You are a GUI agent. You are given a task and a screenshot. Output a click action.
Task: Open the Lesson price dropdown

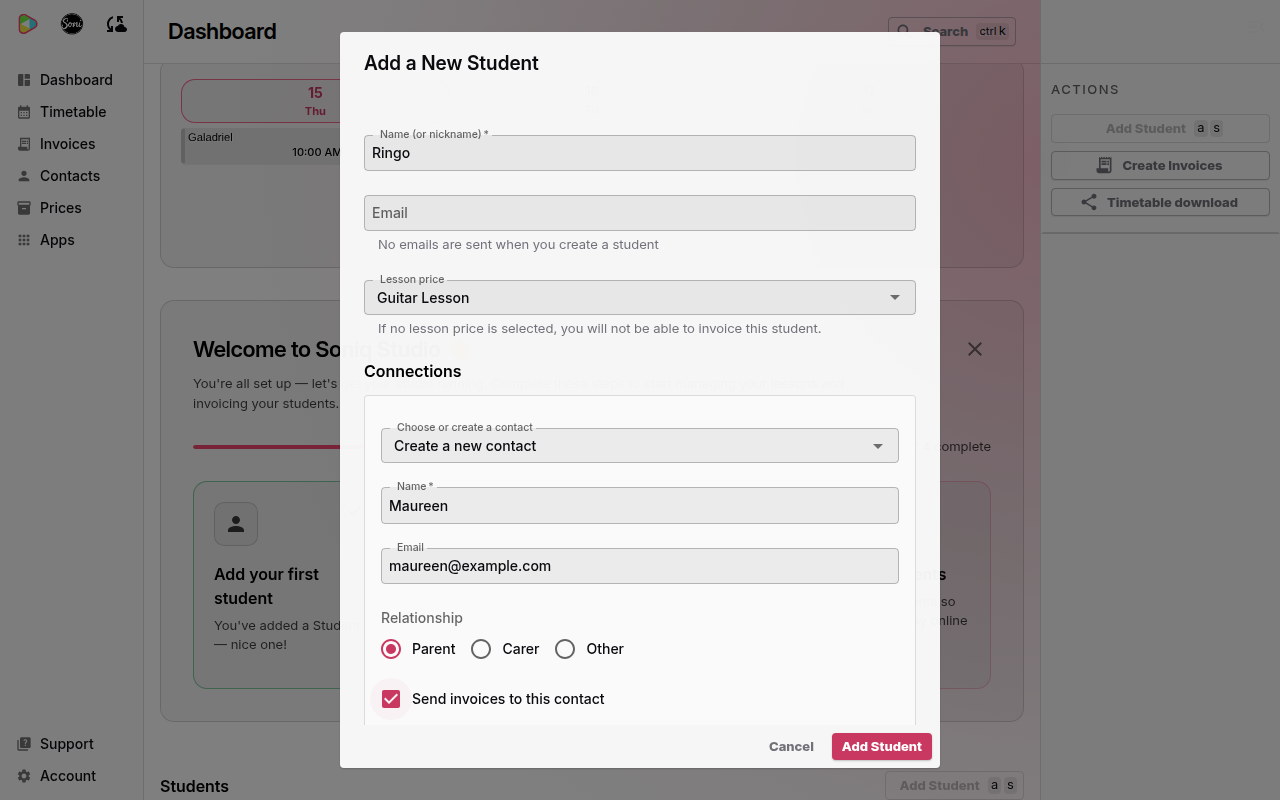click(640, 297)
